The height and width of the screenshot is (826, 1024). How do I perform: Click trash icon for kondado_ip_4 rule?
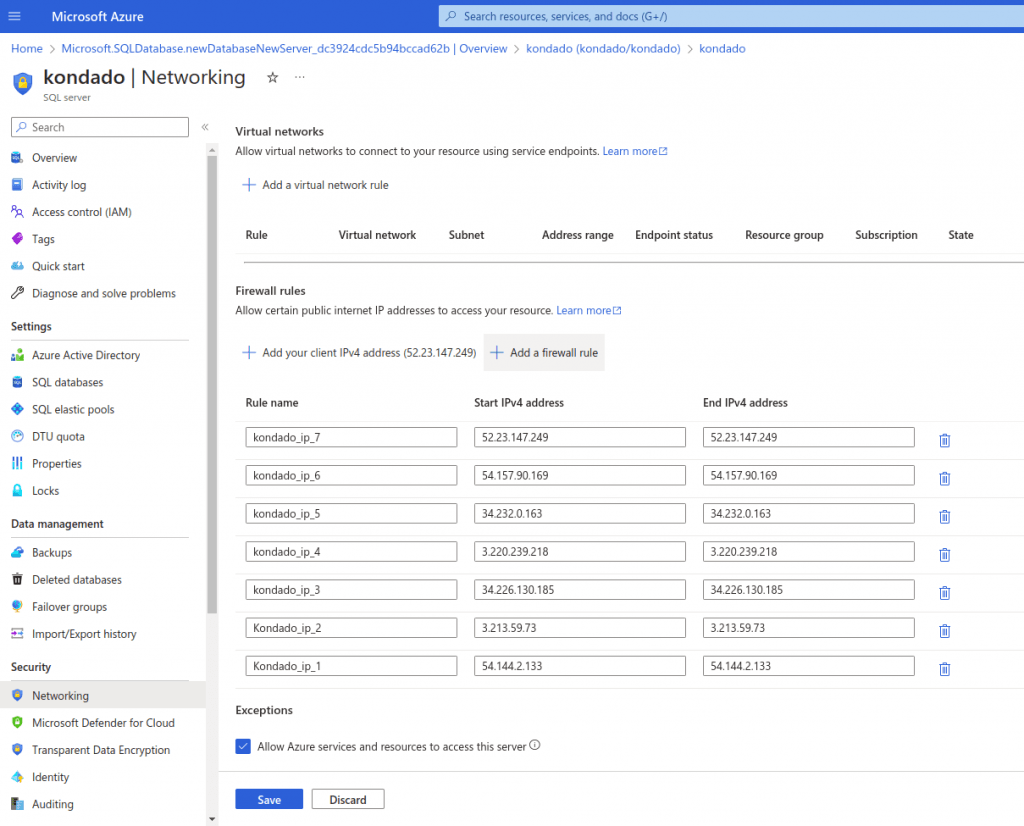coord(944,554)
